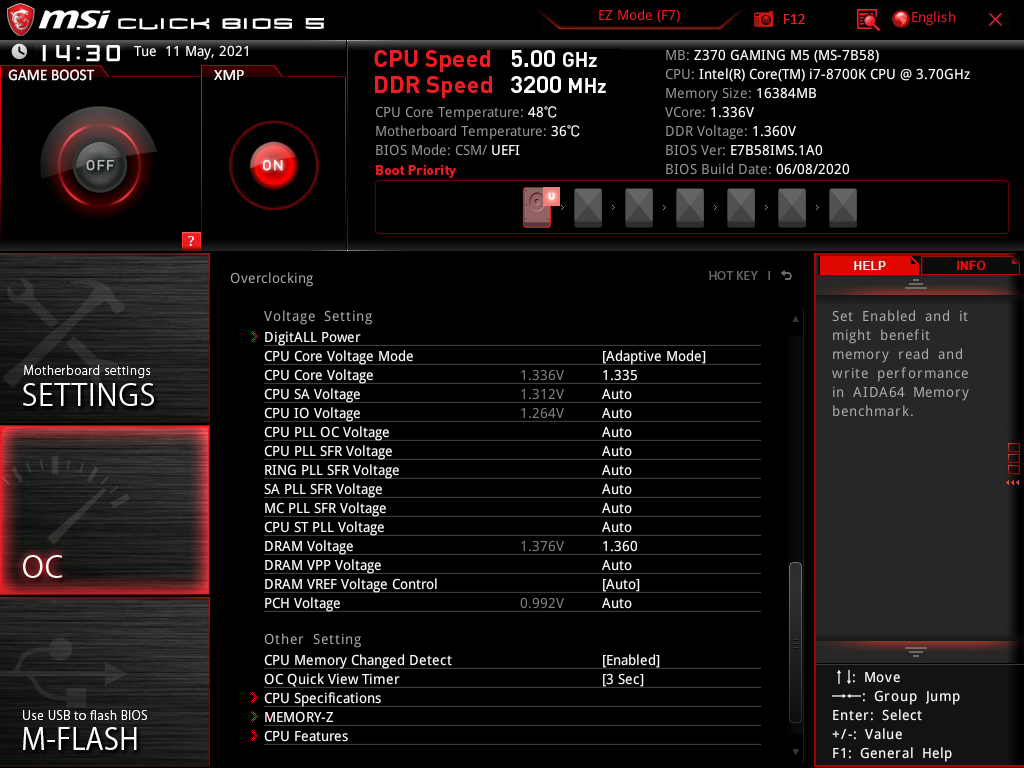Switch to EZ Mode (F7)
Viewport: 1024px width, 768px height.
point(639,16)
